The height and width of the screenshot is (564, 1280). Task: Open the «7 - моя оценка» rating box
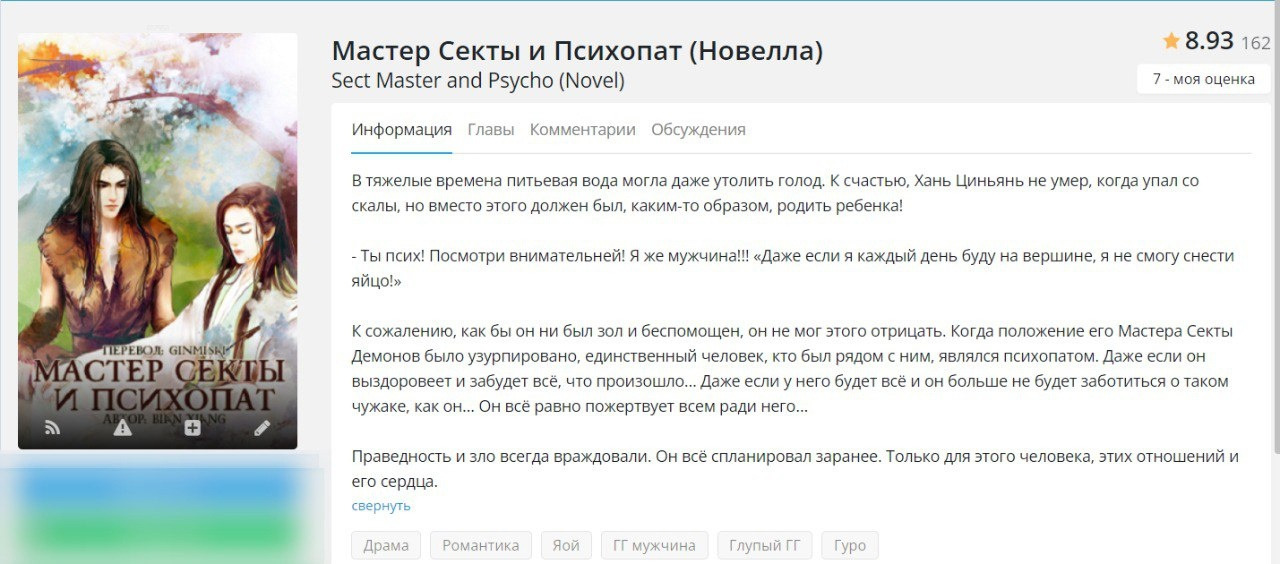pyautogui.click(x=1203, y=79)
